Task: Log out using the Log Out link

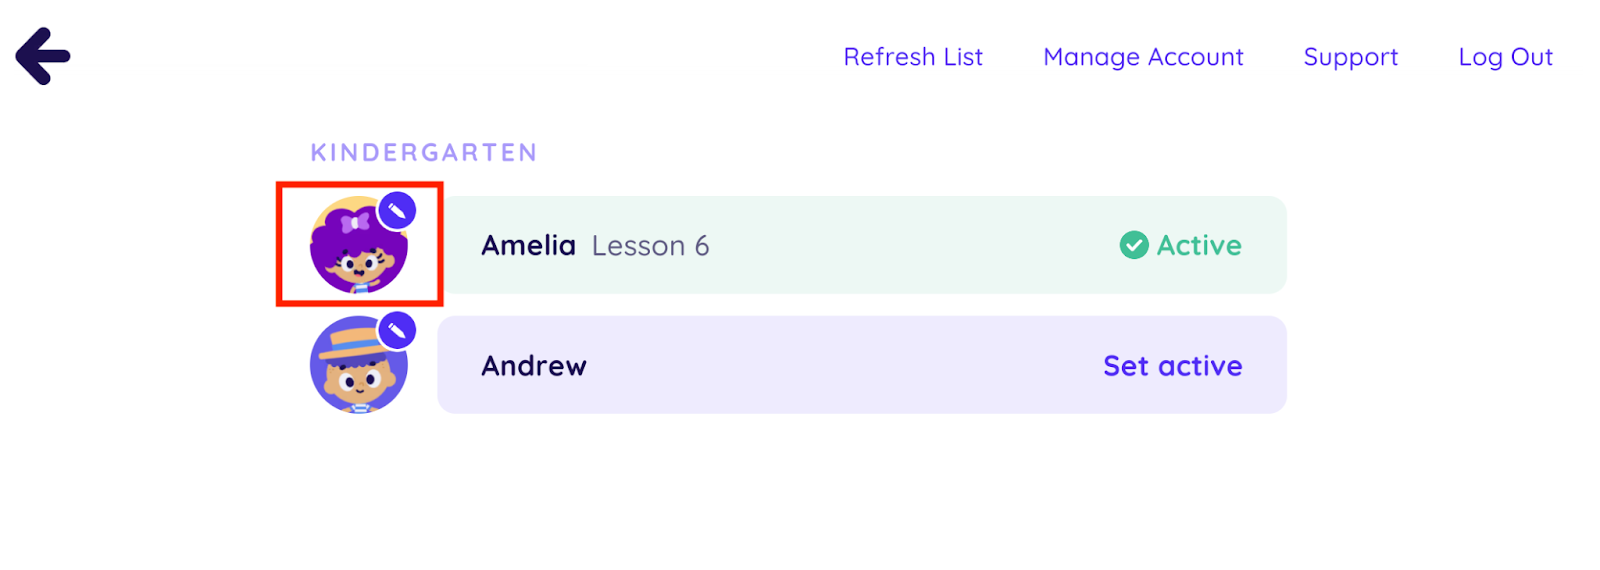Action: [1505, 57]
